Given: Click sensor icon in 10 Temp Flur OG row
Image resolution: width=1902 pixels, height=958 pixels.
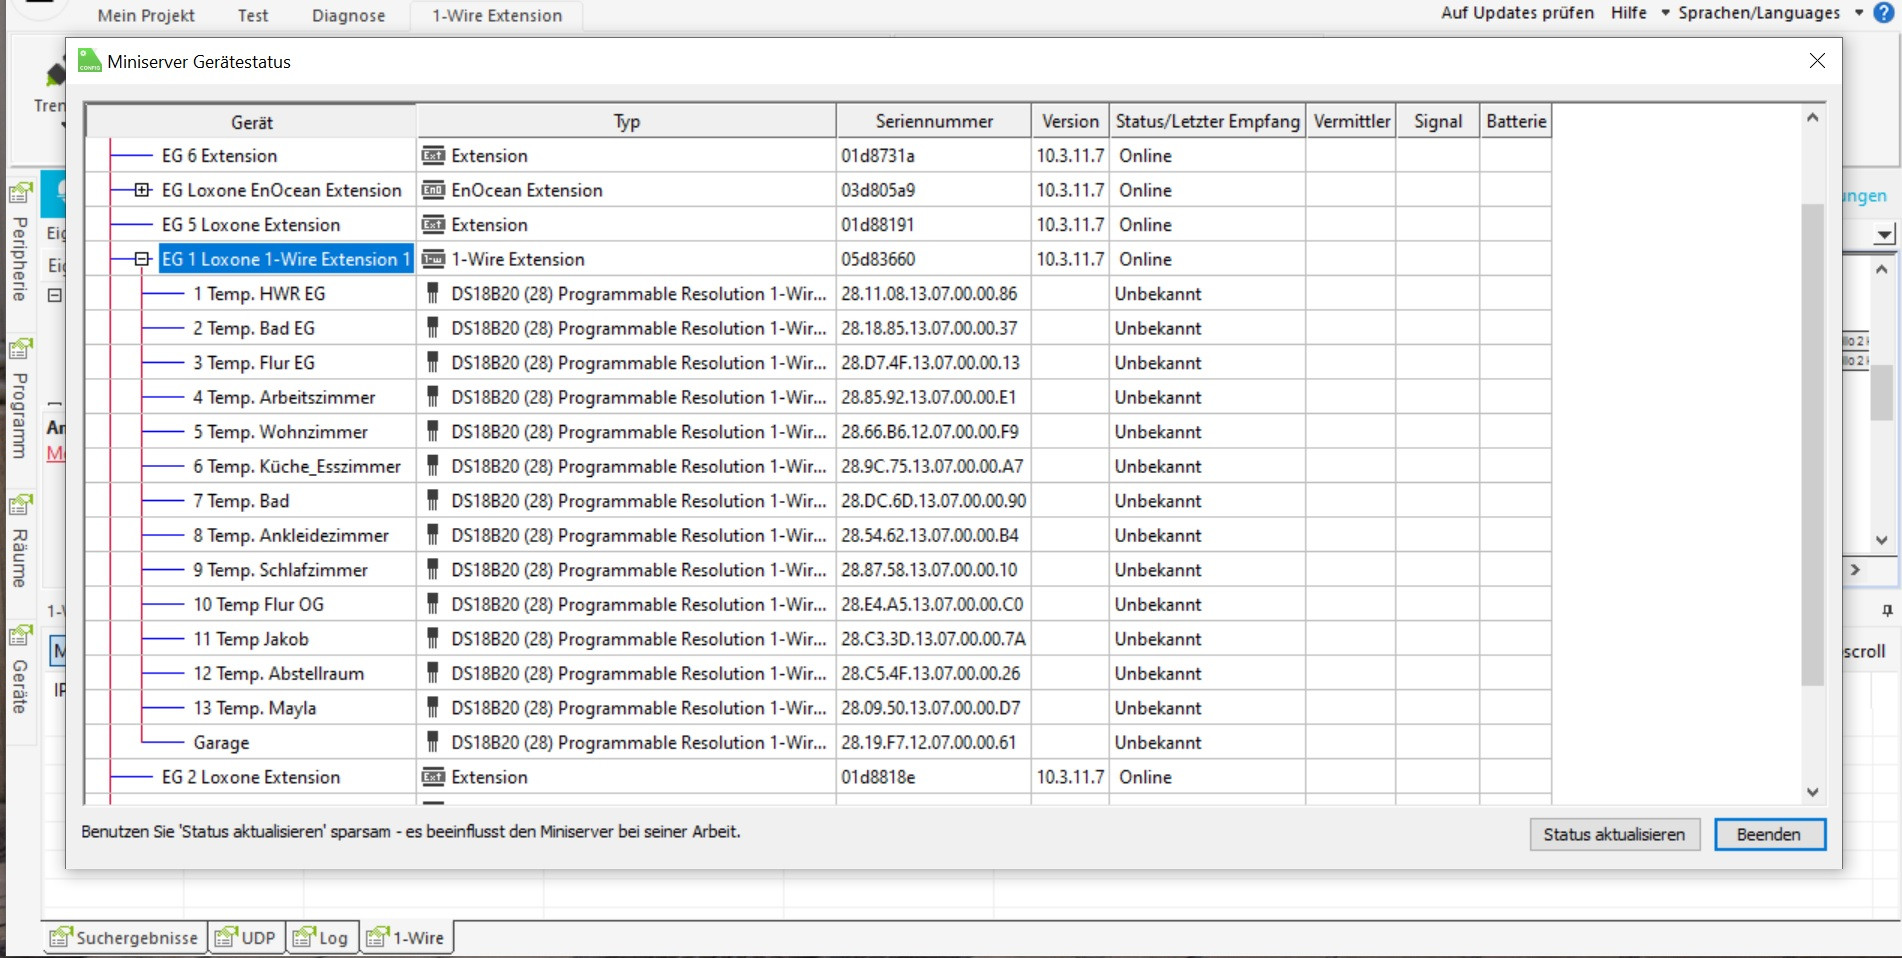Looking at the screenshot, I should pos(433,604).
